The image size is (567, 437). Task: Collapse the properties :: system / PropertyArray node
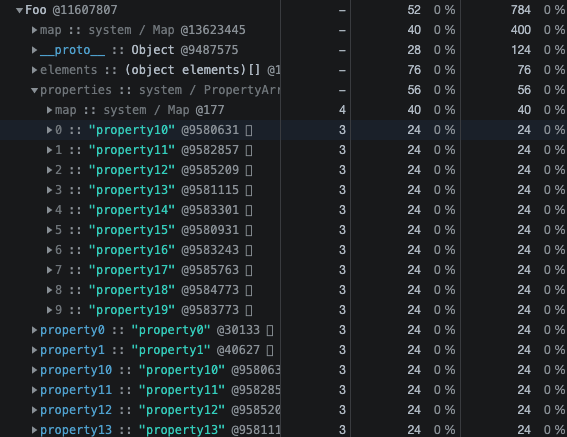pyautogui.click(x=34, y=90)
